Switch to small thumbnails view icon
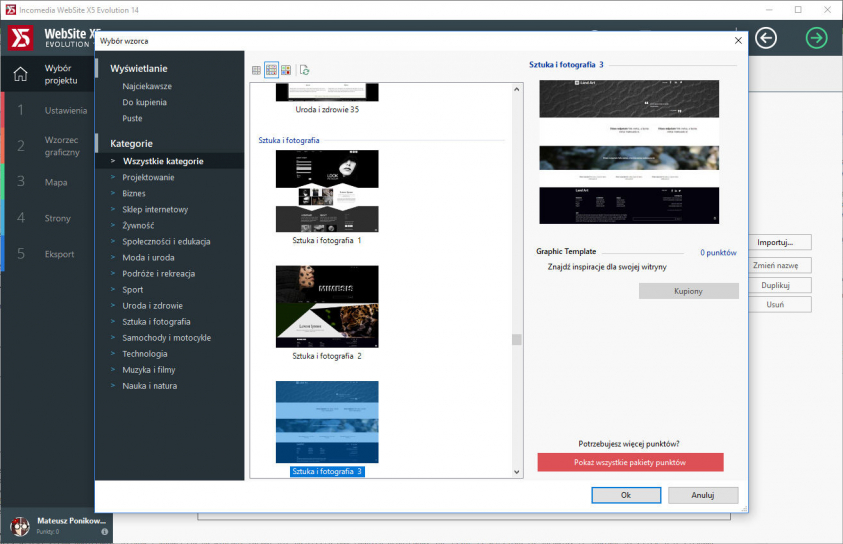843x544 pixels. [x=256, y=70]
